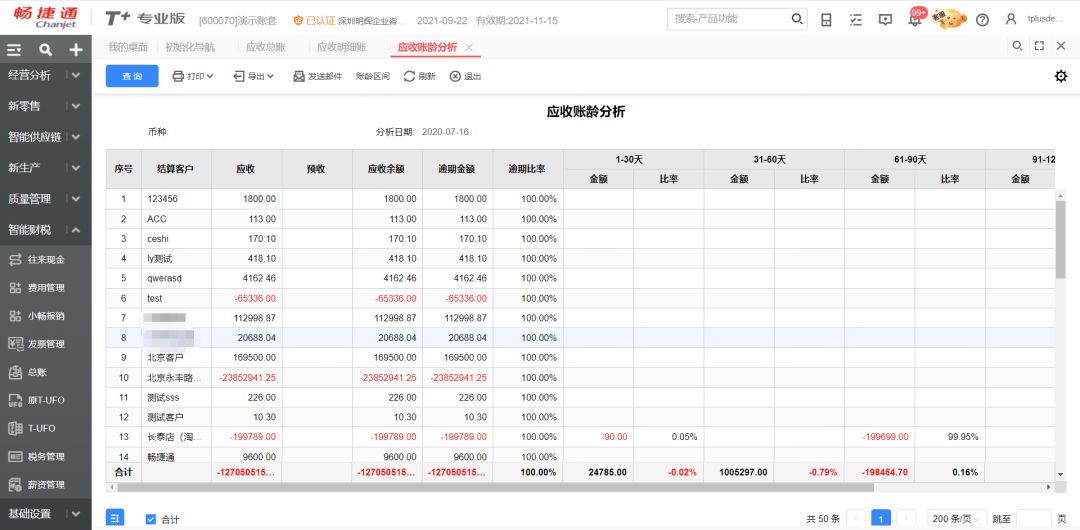Screen dimensions: 1080x530
Task: Open 费用管理 module in sidebar
Action: pyautogui.click(x=45, y=288)
